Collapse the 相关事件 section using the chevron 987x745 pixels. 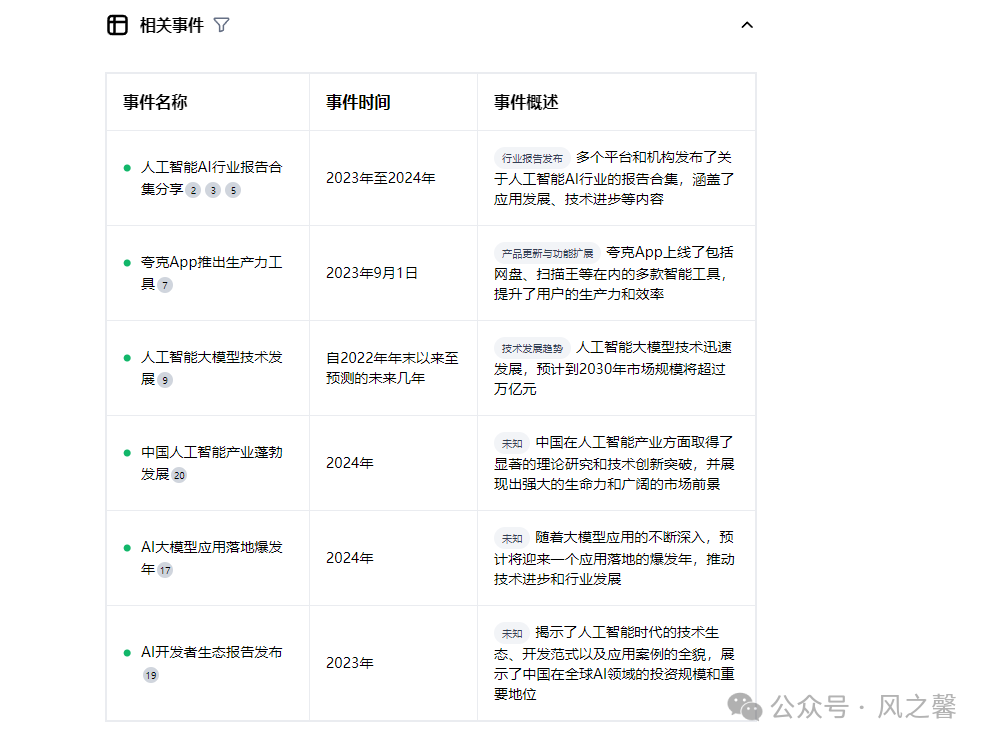tap(748, 24)
